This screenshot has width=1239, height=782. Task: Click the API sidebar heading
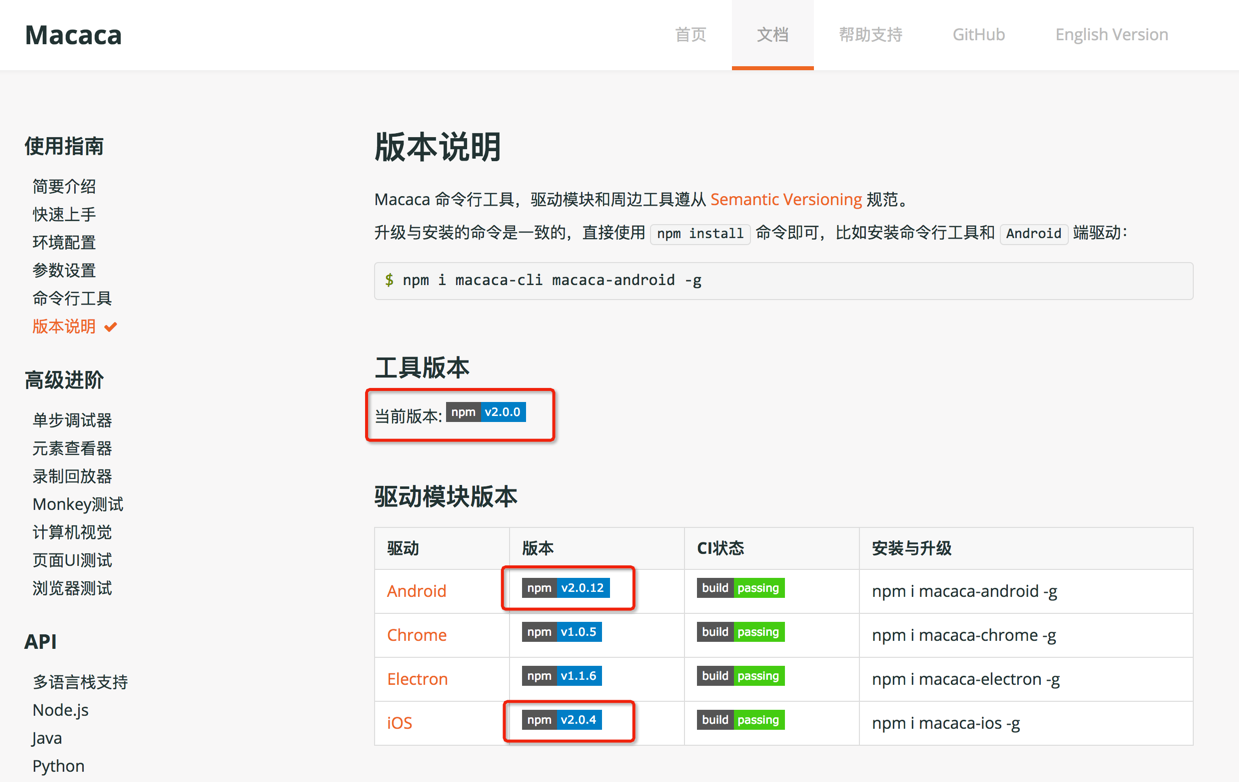41,642
